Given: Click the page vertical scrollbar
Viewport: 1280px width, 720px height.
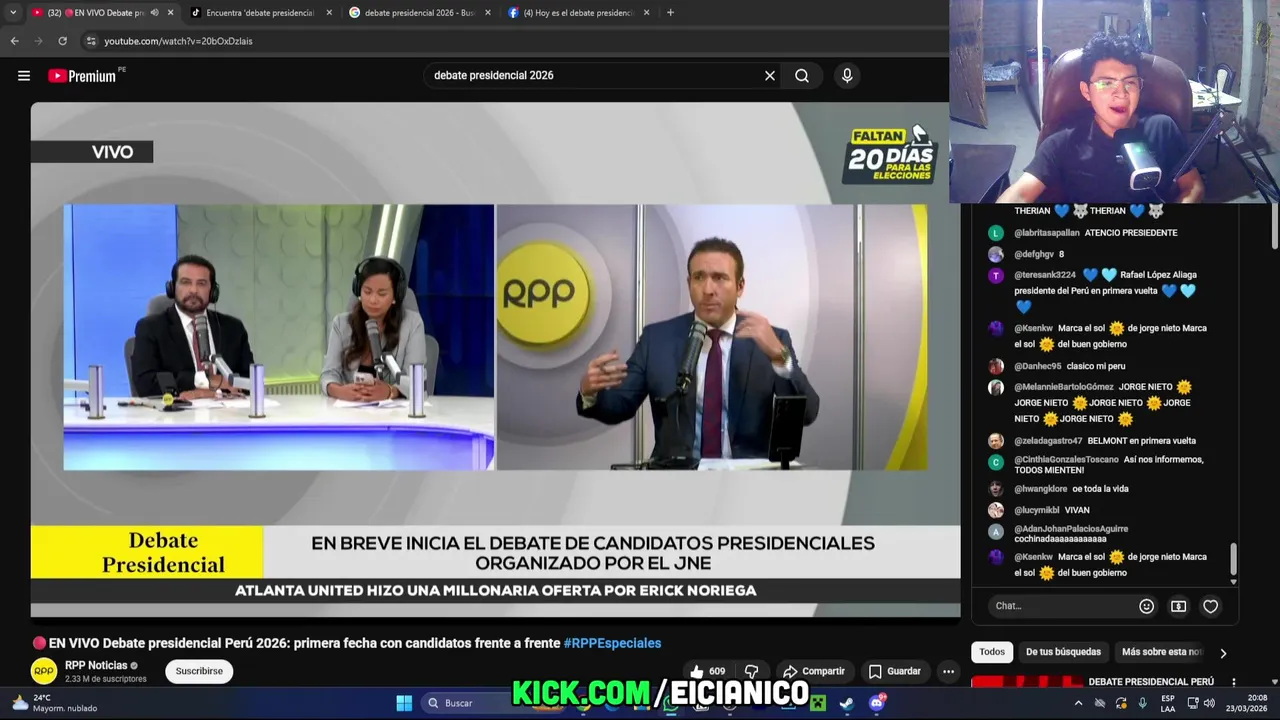Looking at the screenshot, I should click(1274, 225).
